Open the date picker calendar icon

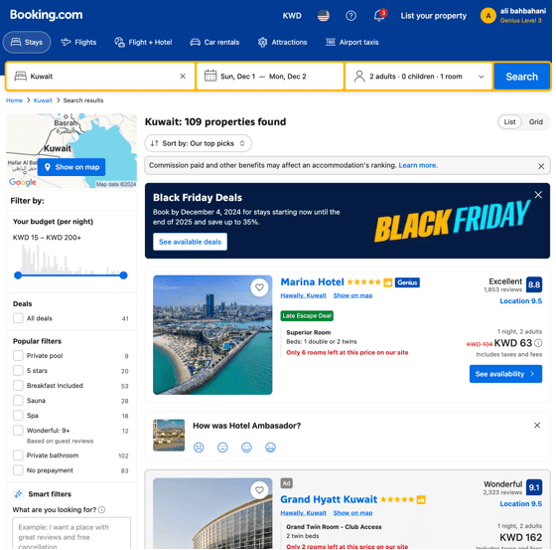click(210, 76)
